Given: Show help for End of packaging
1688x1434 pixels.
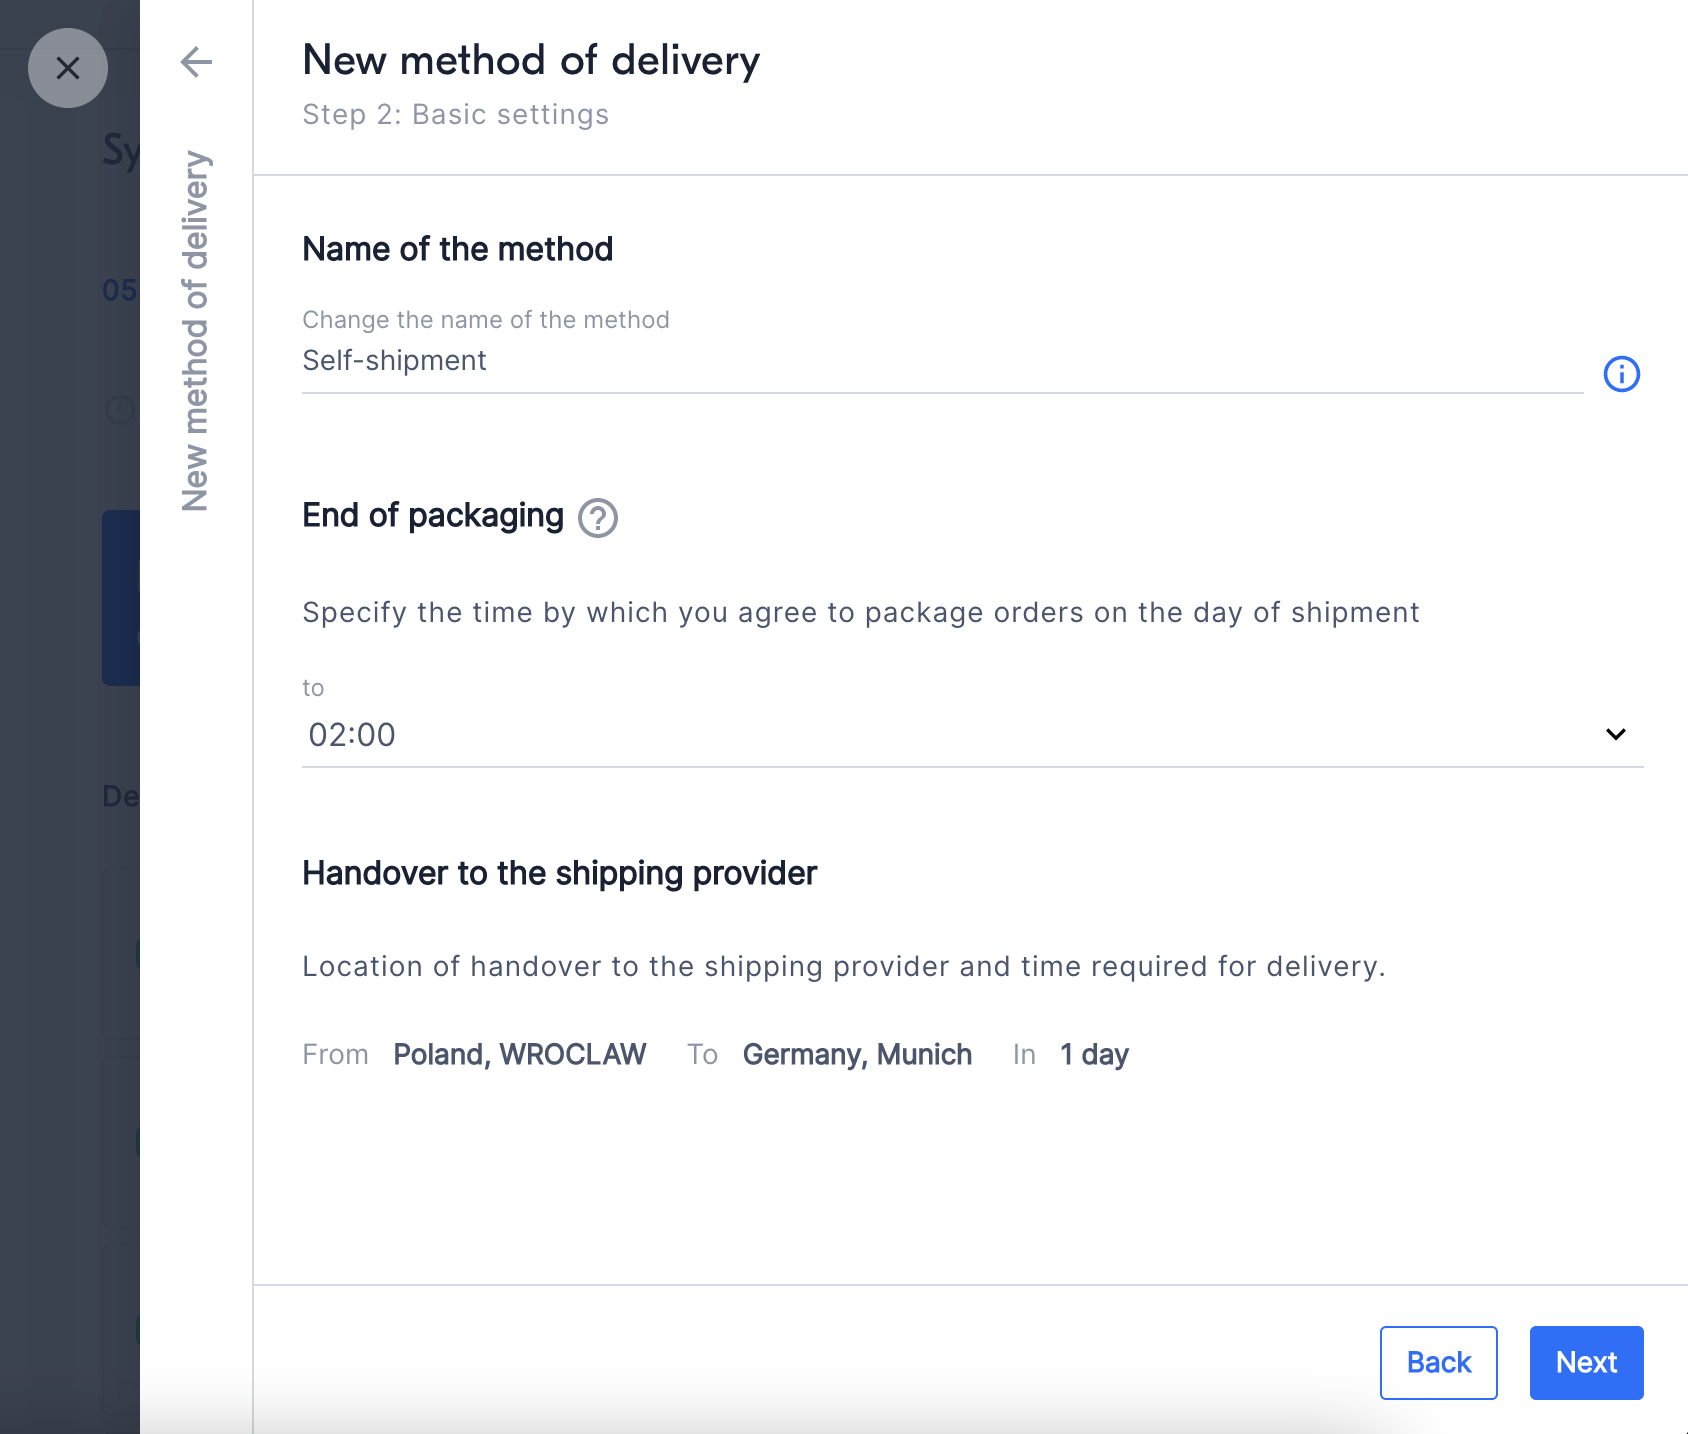Looking at the screenshot, I should [x=598, y=518].
